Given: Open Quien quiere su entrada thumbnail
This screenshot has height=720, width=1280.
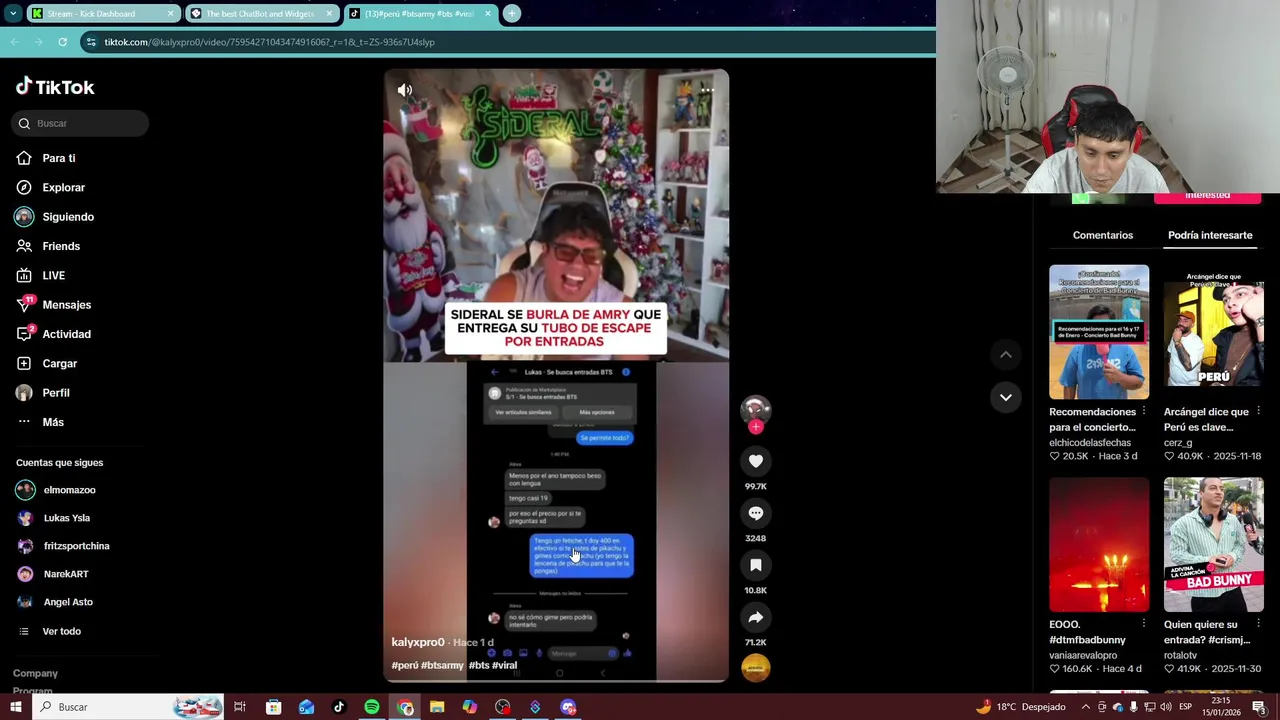Looking at the screenshot, I should 1213,544.
